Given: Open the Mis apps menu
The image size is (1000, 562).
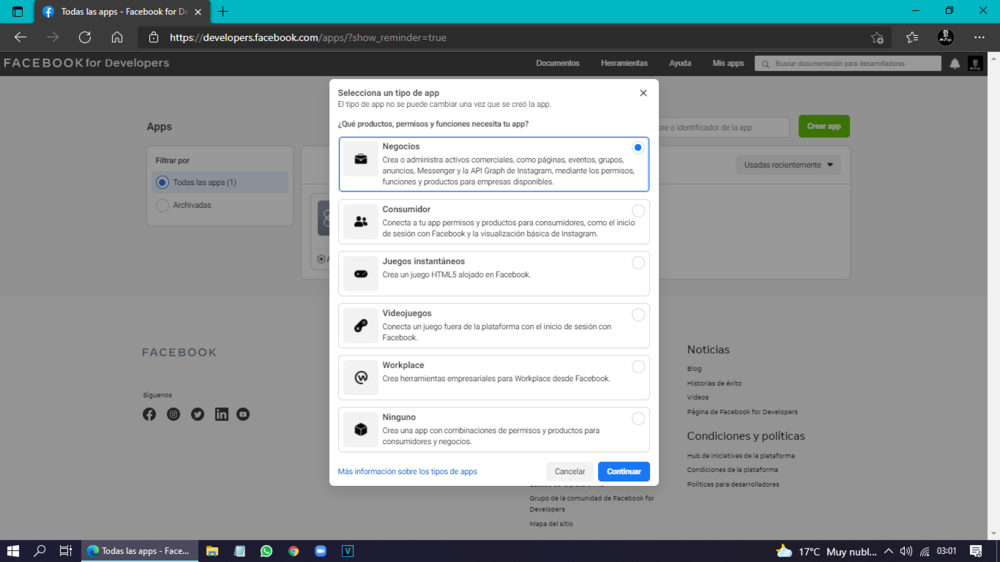Looking at the screenshot, I should 728,63.
